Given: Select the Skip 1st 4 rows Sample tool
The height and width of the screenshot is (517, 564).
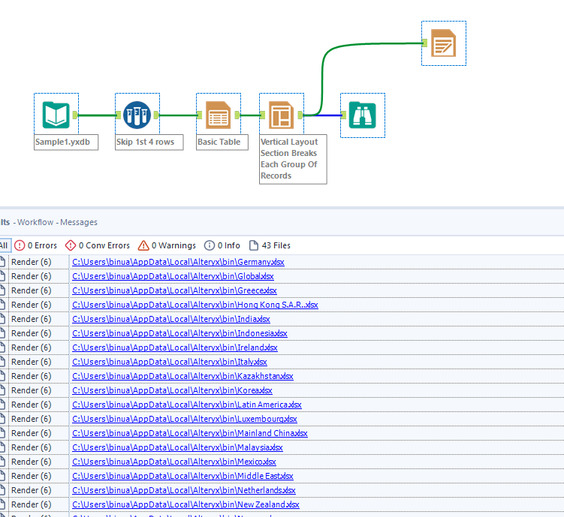Looking at the screenshot, I should click(137, 115).
